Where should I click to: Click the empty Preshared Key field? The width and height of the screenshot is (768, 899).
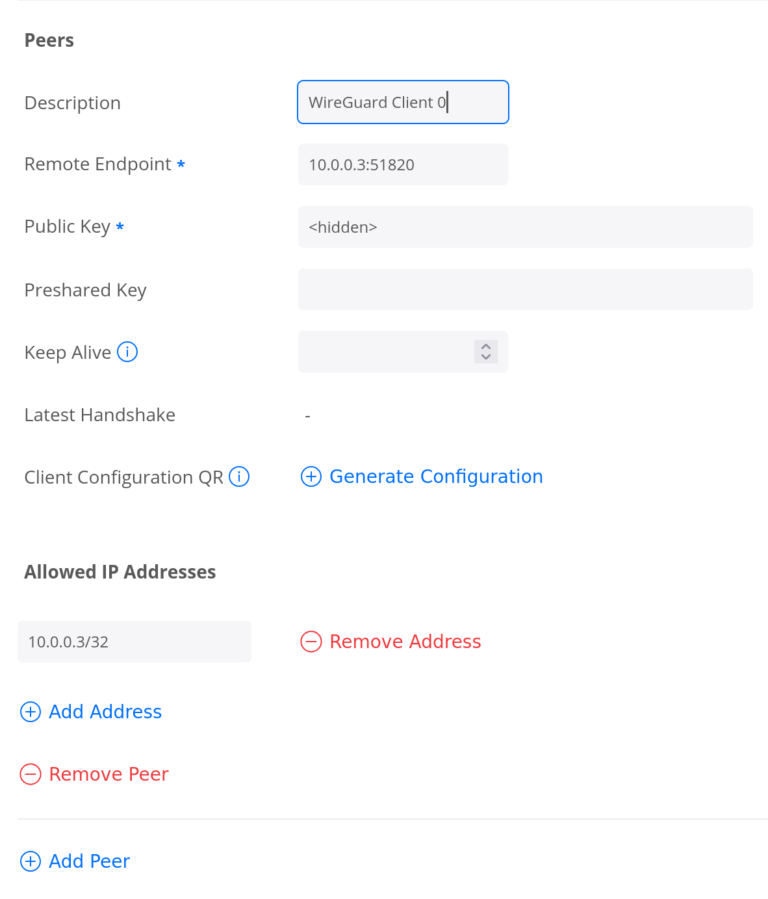coord(525,289)
